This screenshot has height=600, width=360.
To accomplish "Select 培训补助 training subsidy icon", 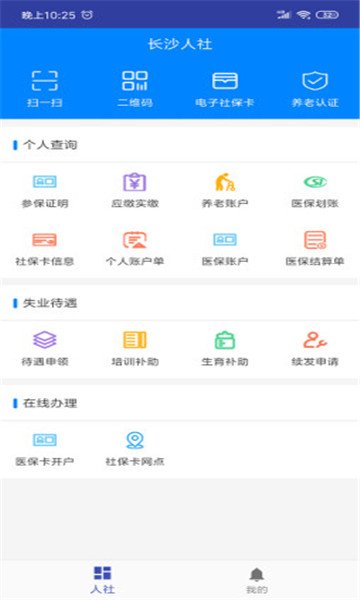I will pyautogui.click(x=135, y=340).
